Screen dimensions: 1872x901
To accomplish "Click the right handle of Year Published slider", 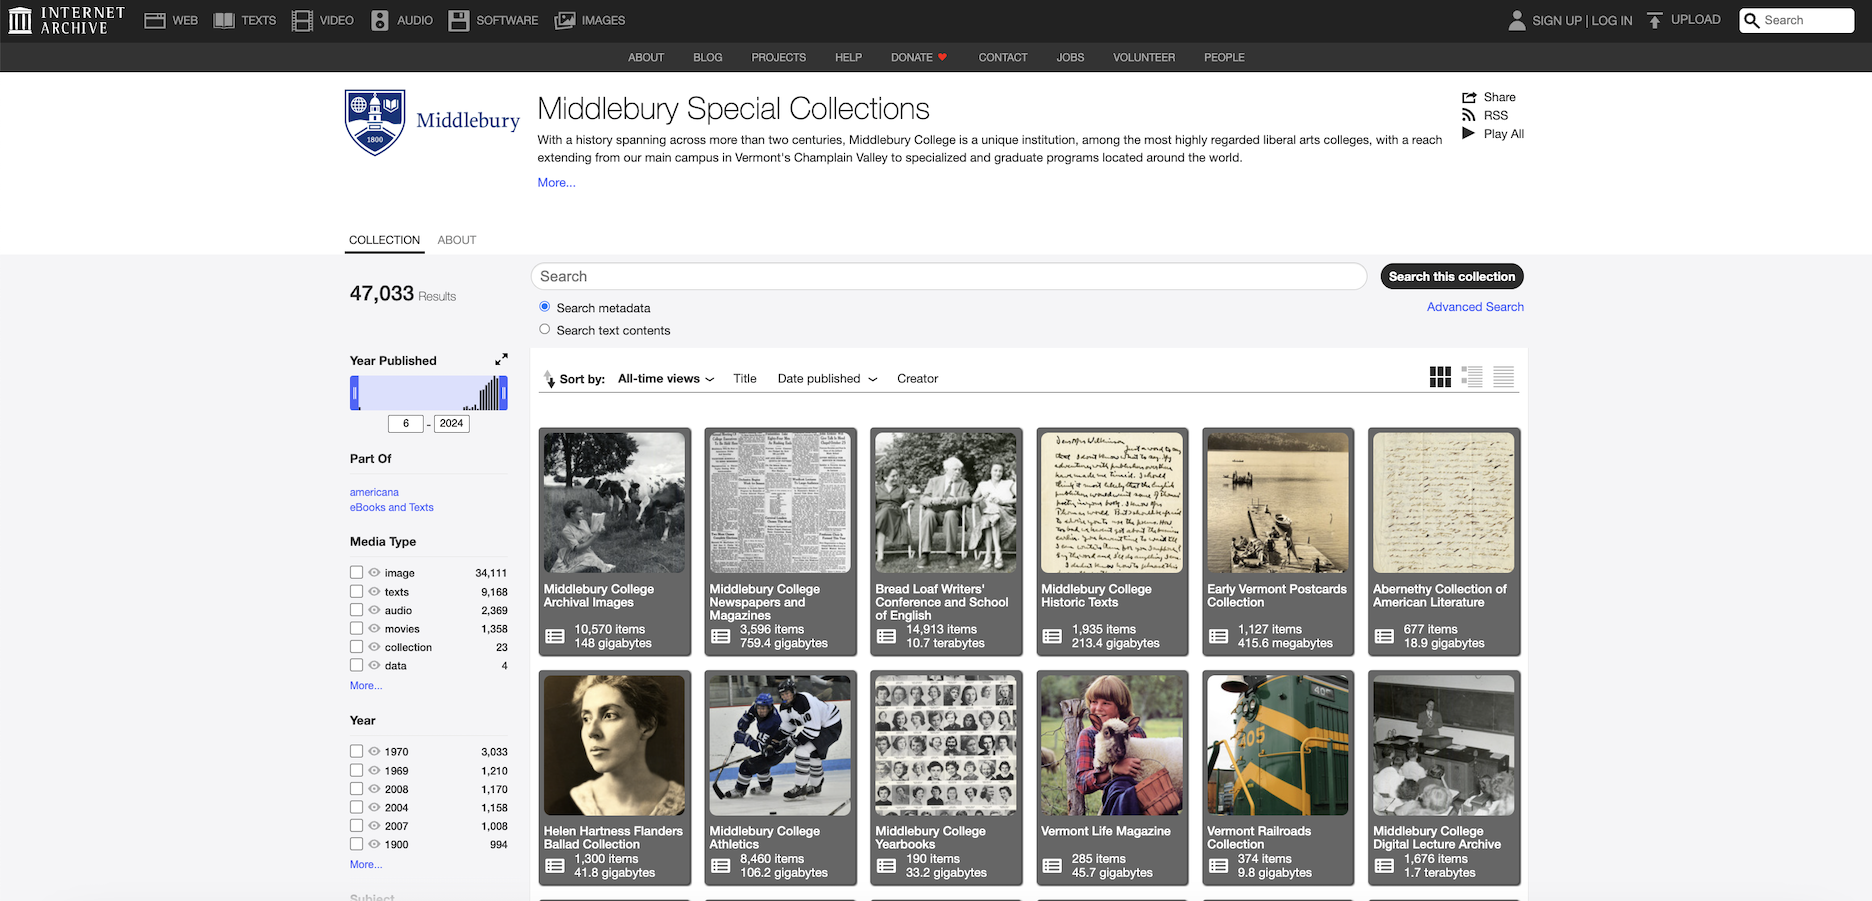I will [x=503, y=393].
